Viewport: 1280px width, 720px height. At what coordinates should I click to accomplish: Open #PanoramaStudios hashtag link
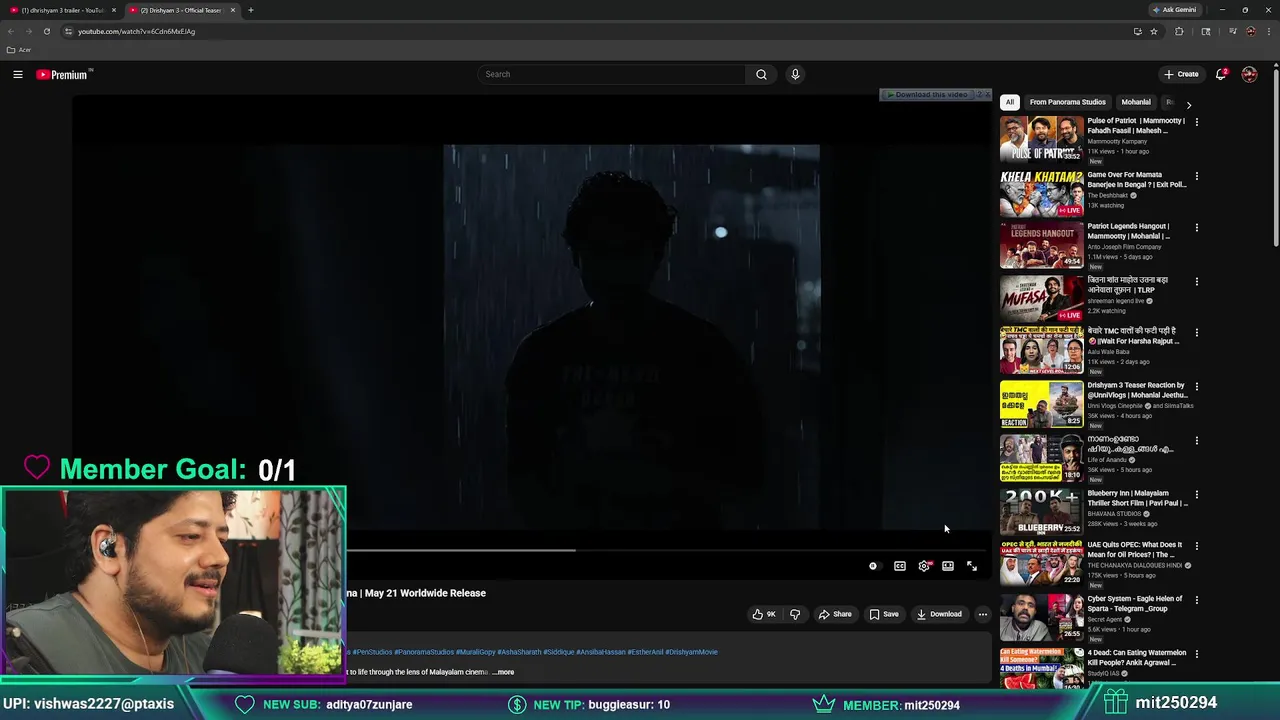(x=424, y=652)
